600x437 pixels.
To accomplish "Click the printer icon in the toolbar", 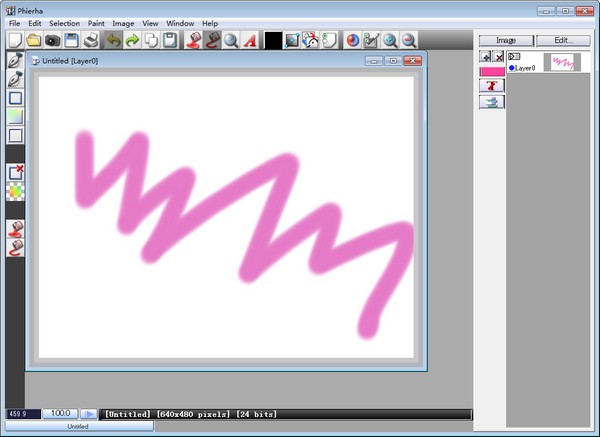I will [x=91, y=41].
